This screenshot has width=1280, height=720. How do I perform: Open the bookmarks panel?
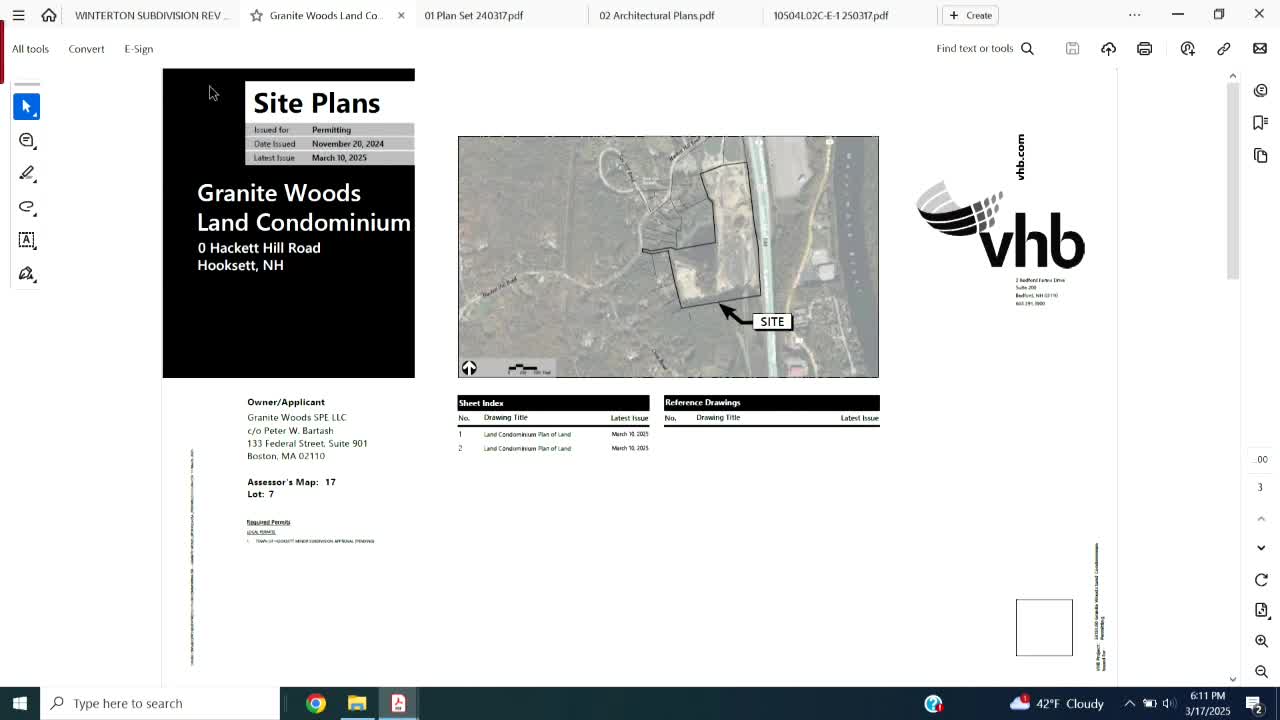(1260, 122)
